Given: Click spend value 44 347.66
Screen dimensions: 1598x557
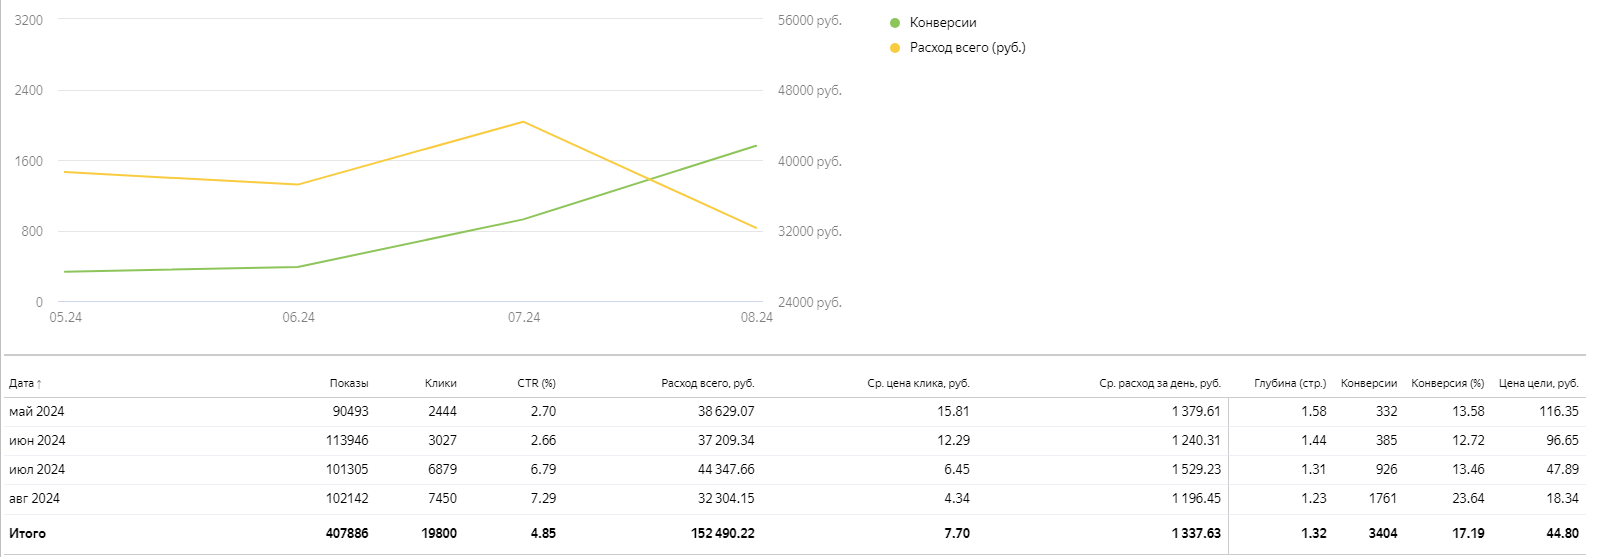Looking at the screenshot, I should (x=726, y=469).
